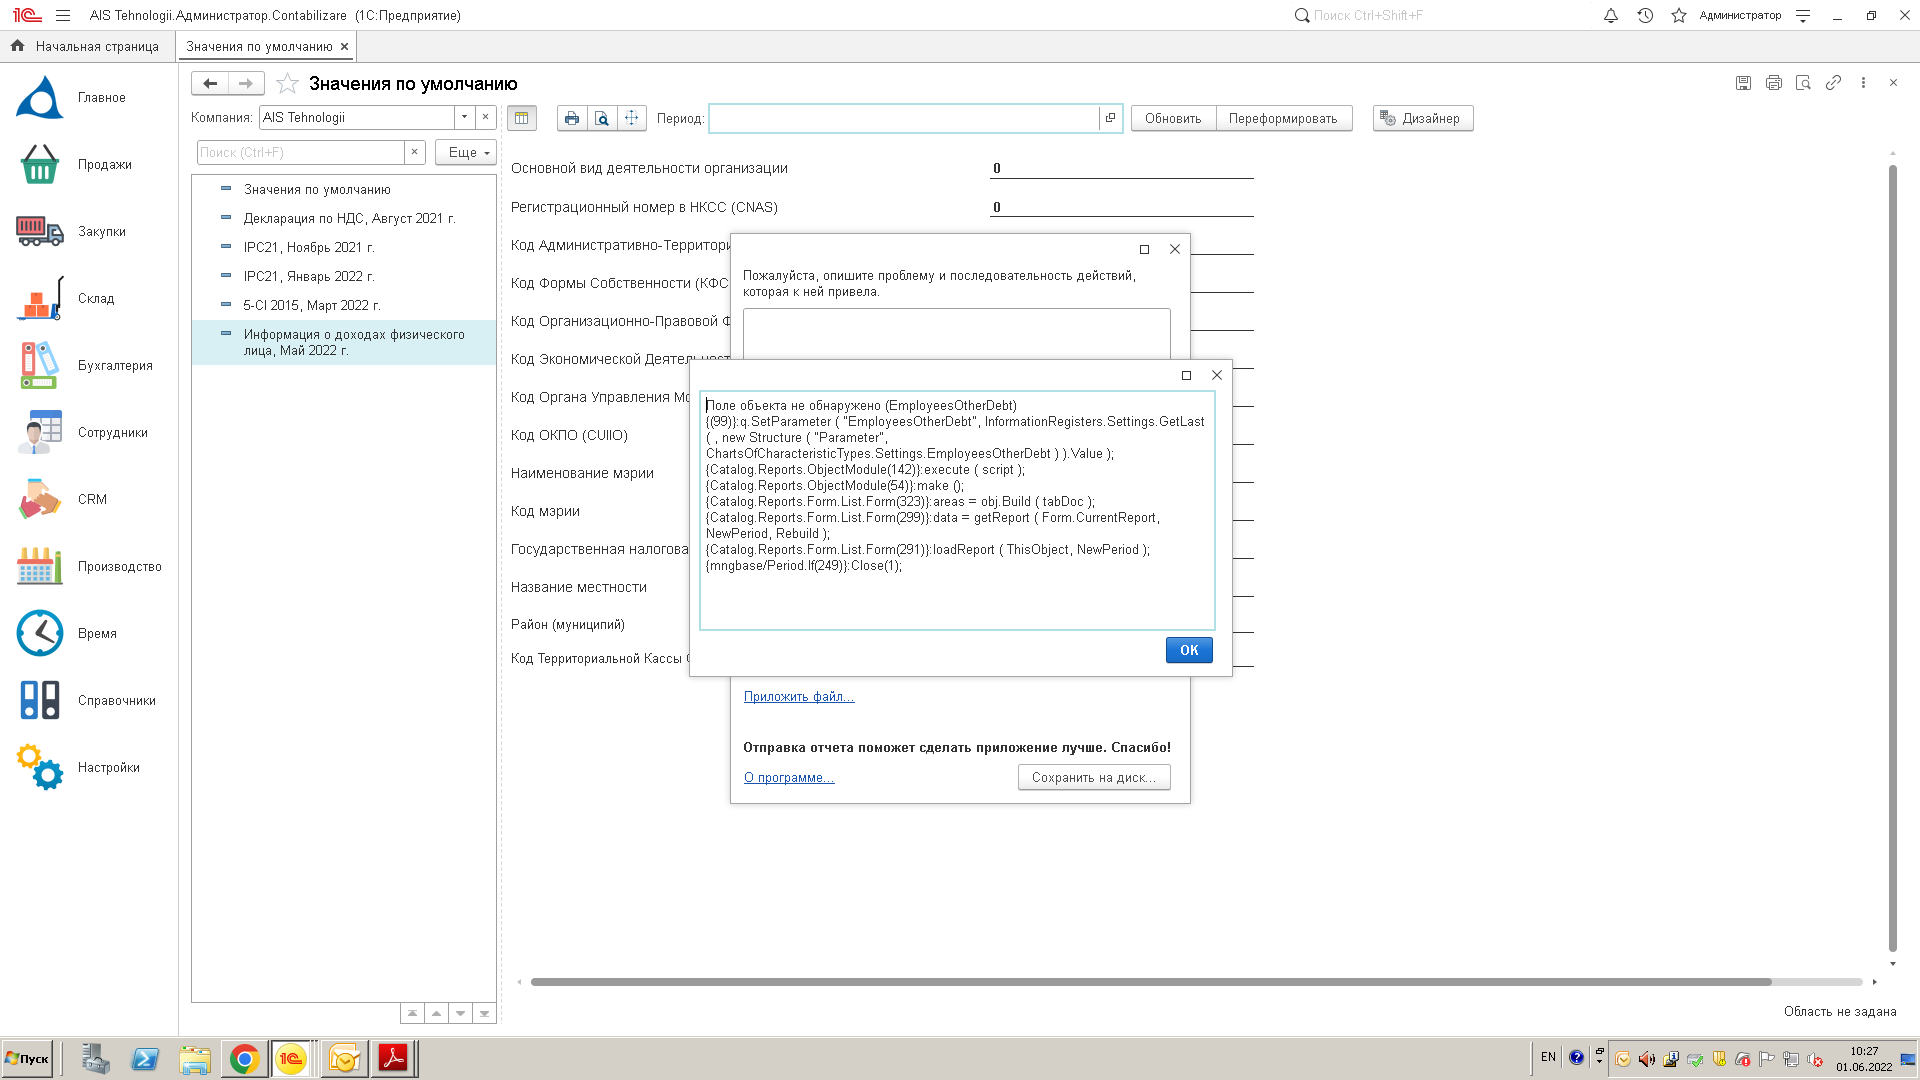Add page to favorites star

pyautogui.click(x=287, y=83)
